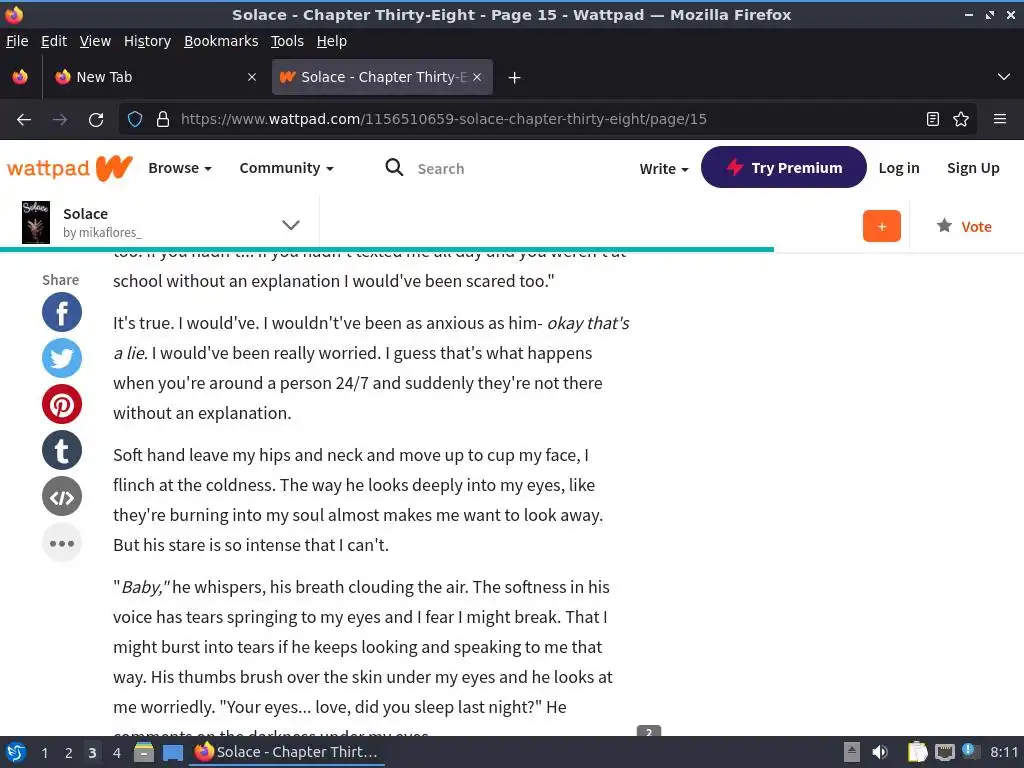This screenshot has width=1024, height=768.
Task: Open a new browser tab
Action: point(515,78)
